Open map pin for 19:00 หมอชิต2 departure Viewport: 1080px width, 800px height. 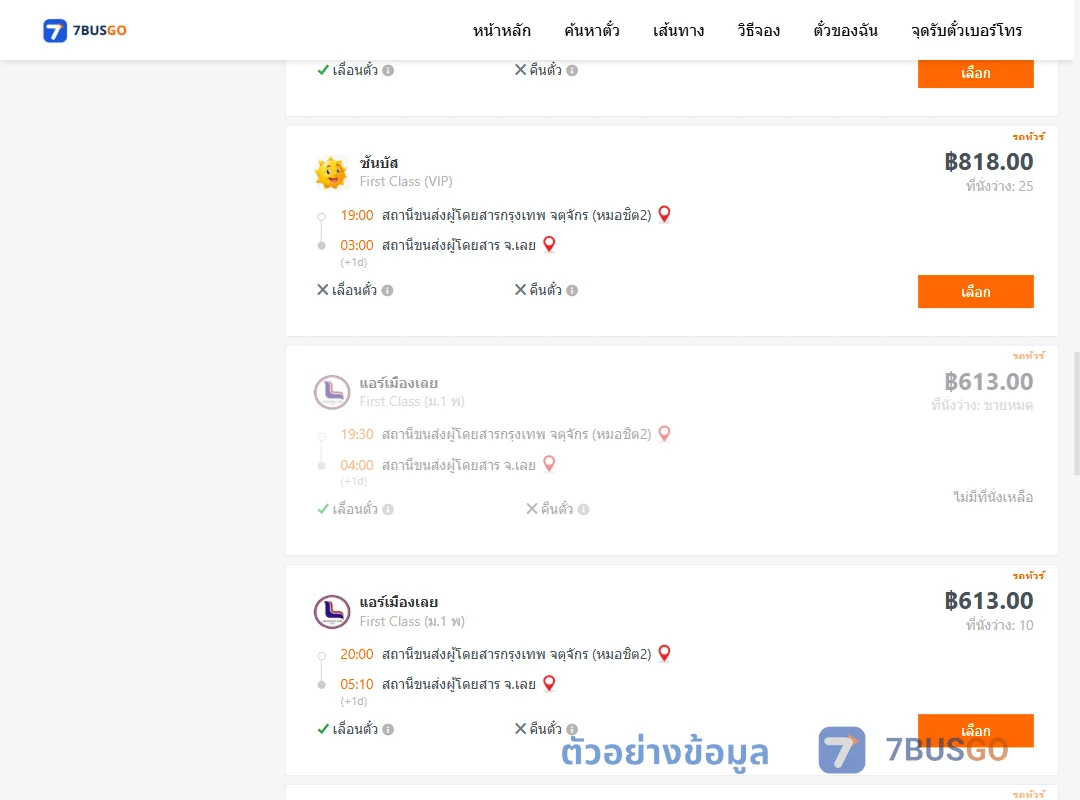click(665, 214)
